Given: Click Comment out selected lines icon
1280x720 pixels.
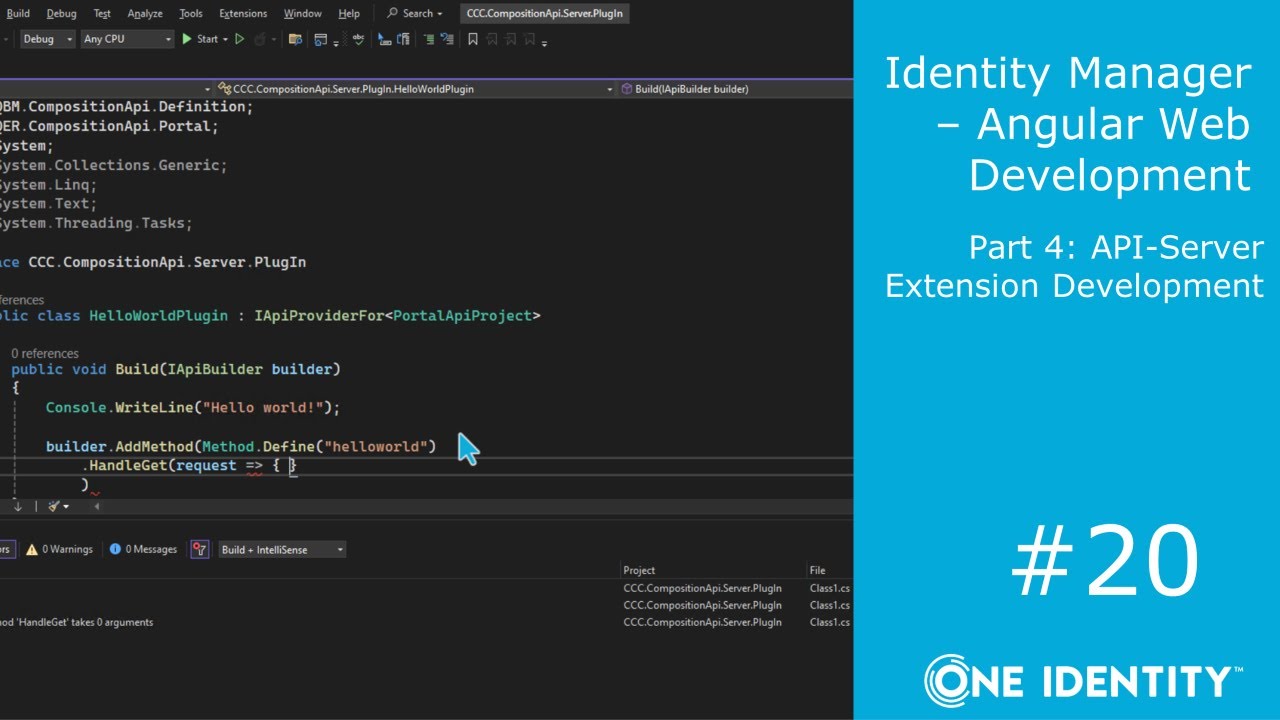Looking at the screenshot, I should pos(429,39).
